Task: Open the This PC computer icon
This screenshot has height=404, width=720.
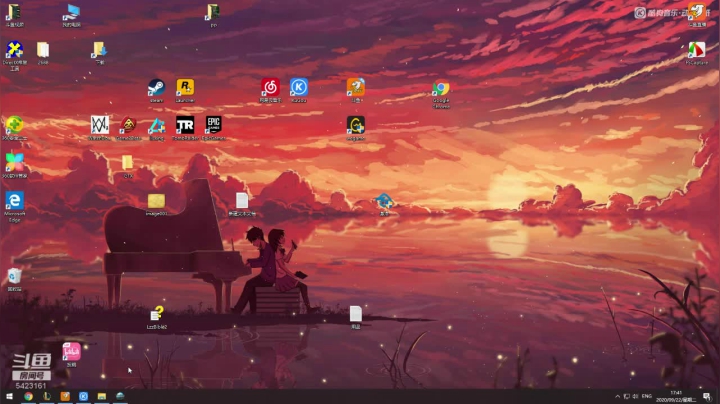Action: (x=72, y=15)
